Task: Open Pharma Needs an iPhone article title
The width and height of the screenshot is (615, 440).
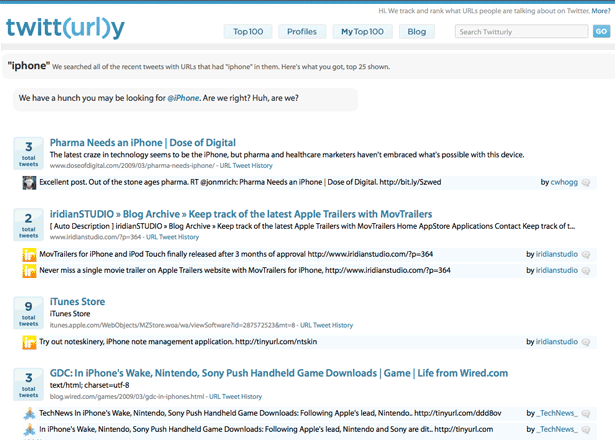Action: [x=143, y=143]
